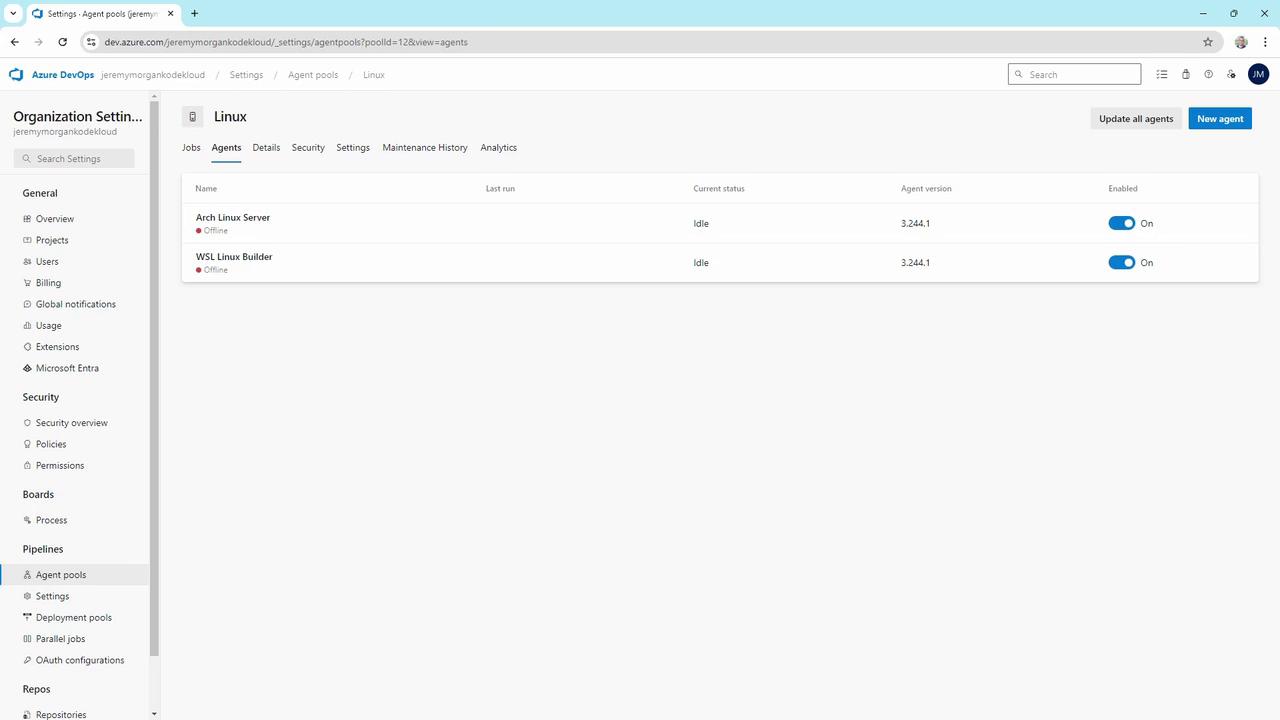Viewport: 1280px width, 720px height.
Task: Open the jeremymorgankodekloud breadcrumb link
Action: click(153, 75)
